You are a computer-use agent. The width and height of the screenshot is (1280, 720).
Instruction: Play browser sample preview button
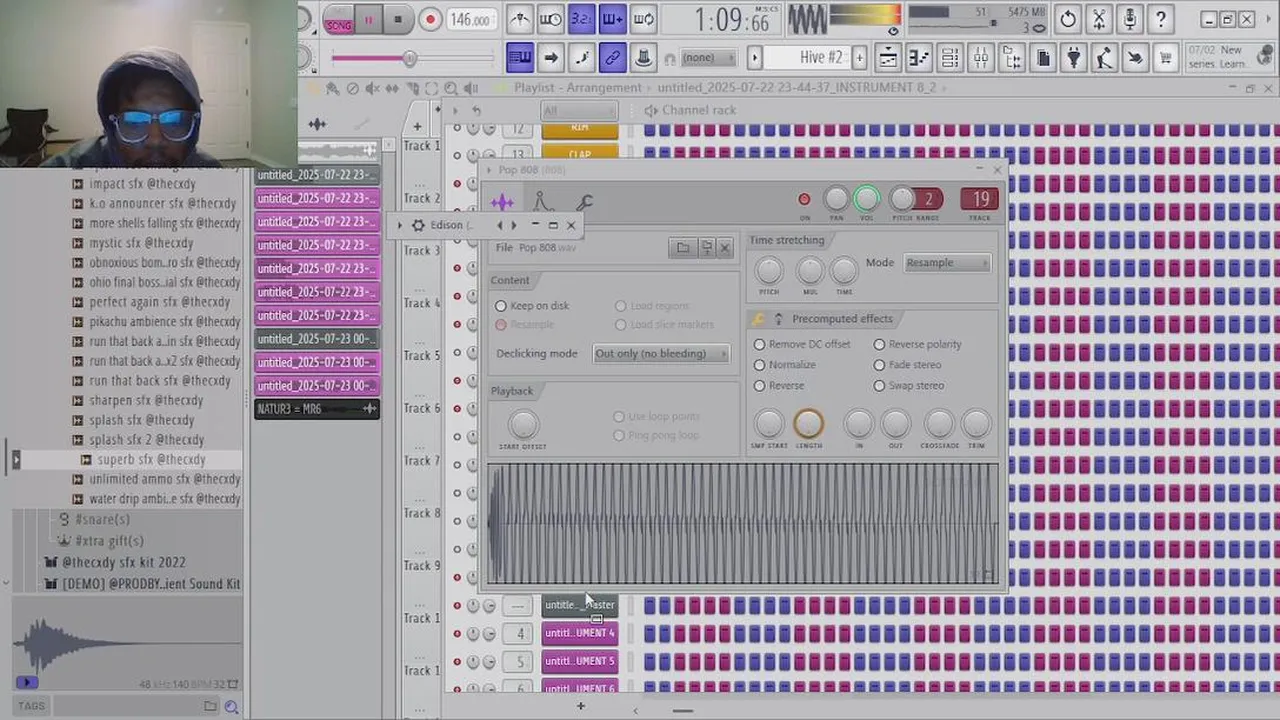tap(26, 683)
